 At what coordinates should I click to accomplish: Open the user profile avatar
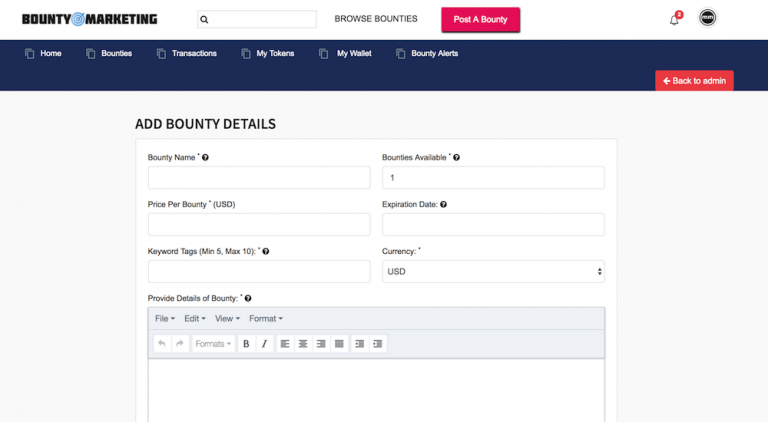point(707,18)
